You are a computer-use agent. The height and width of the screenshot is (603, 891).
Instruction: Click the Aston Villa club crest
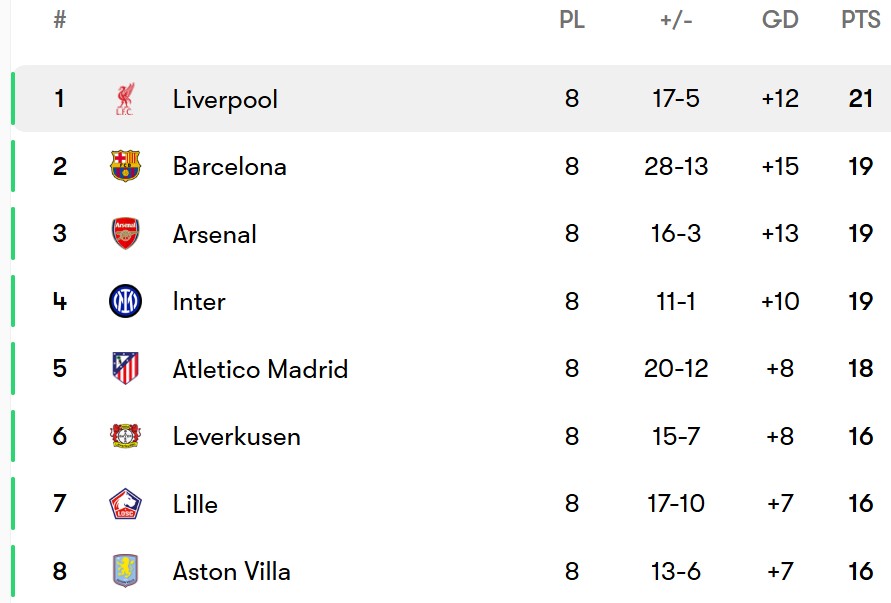pos(125,571)
